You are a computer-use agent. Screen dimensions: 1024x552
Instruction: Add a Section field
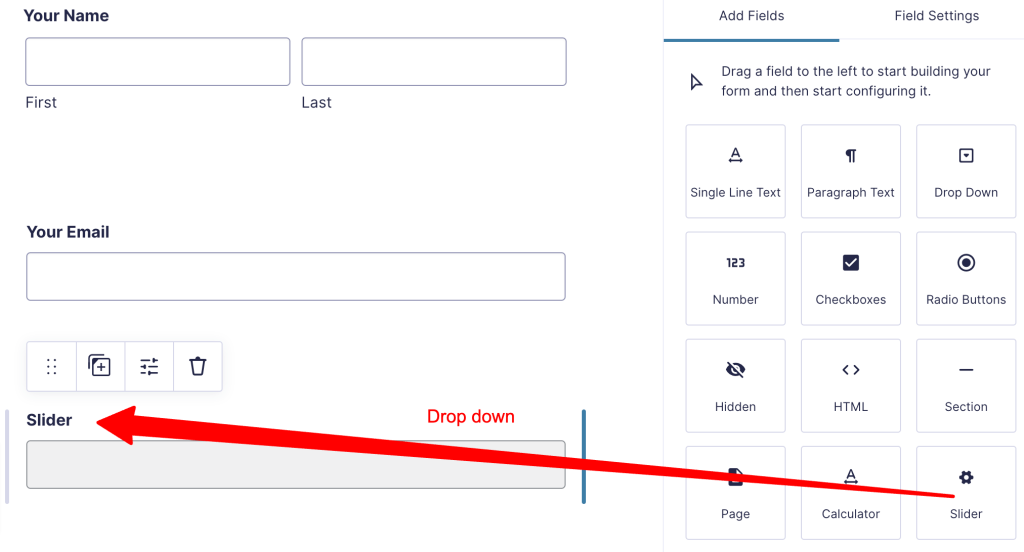(x=966, y=385)
